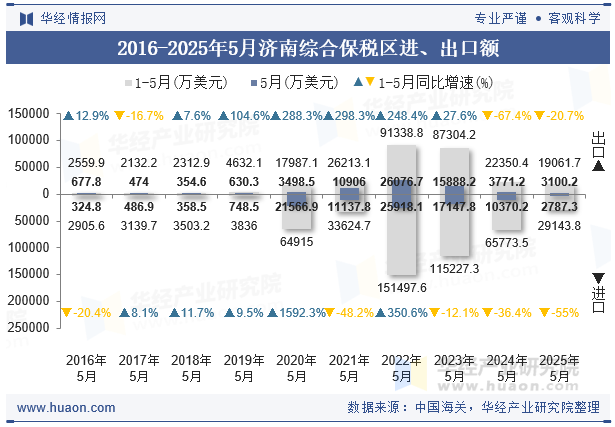Click the yellow down-triangle legend marker
Image resolution: width=615 pixels, height=427 pixels.
(x=370, y=82)
